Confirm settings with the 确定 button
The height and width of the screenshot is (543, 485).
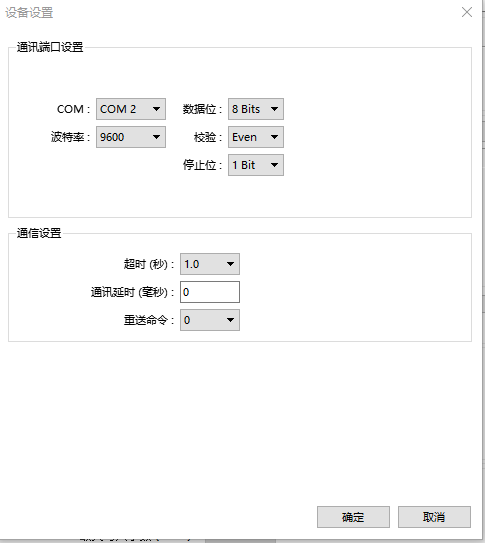(353, 517)
